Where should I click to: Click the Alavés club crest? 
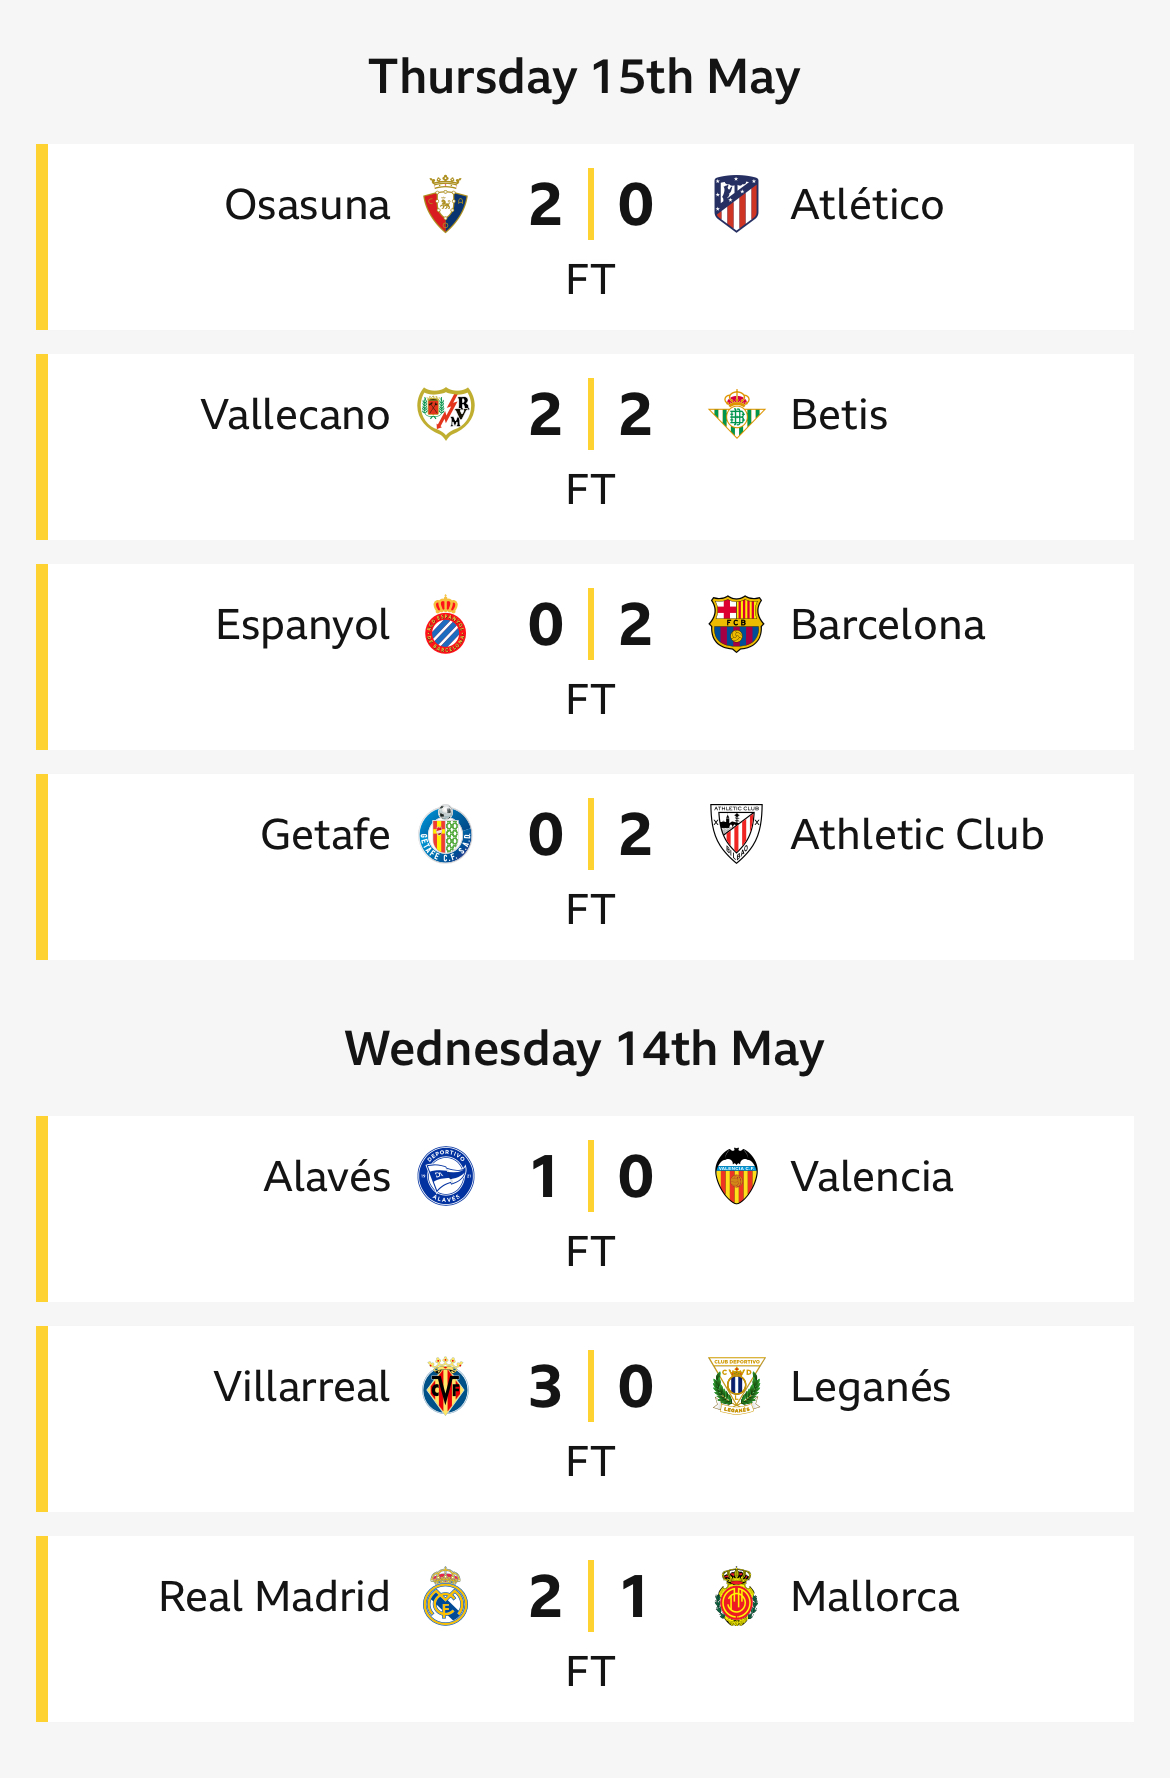[x=445, y=1176]
